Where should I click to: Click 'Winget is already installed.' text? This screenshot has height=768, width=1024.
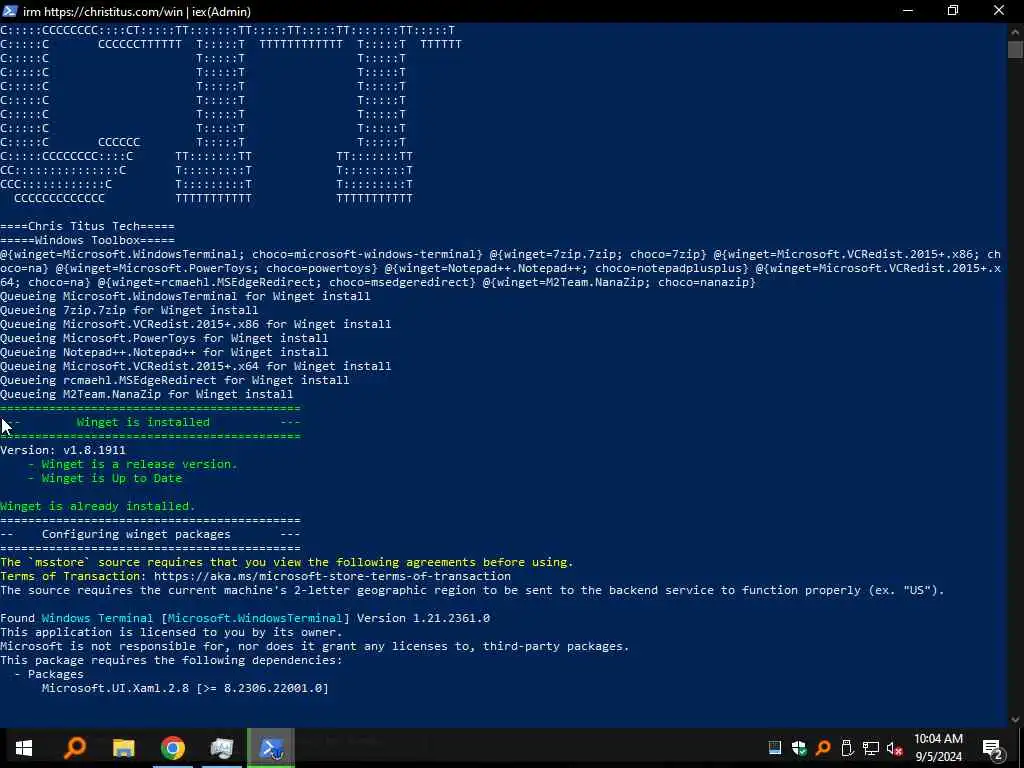point(98,506)
